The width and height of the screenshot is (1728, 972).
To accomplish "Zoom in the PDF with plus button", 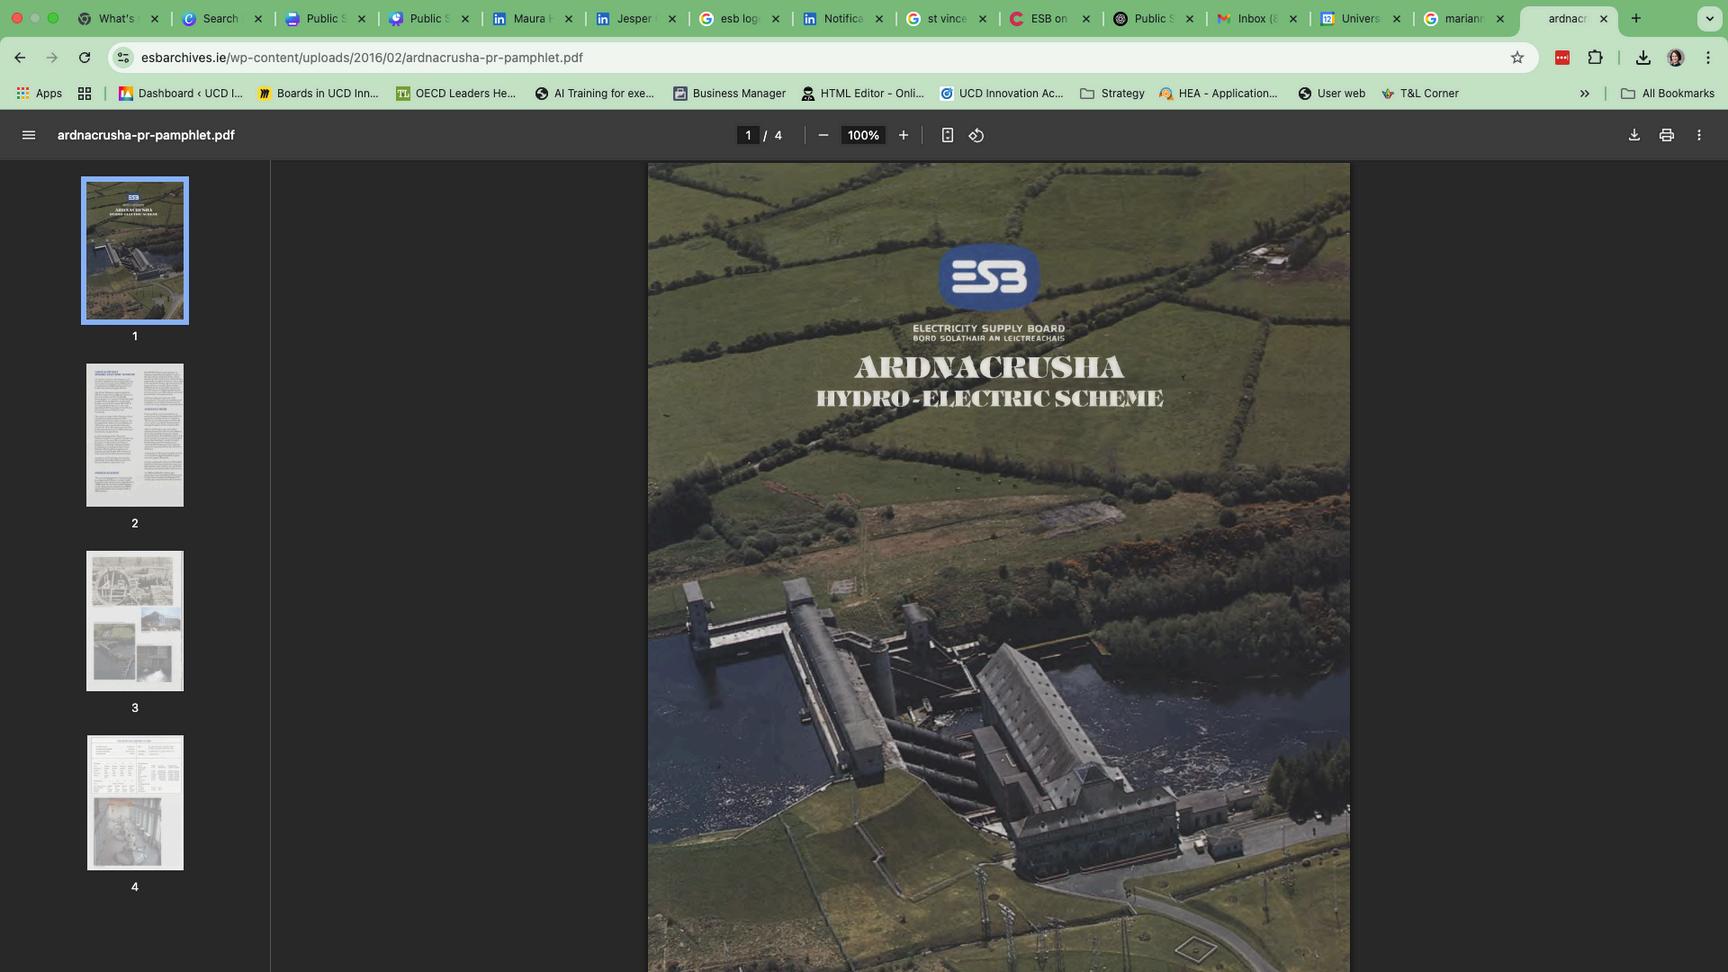I will [903, 135].
